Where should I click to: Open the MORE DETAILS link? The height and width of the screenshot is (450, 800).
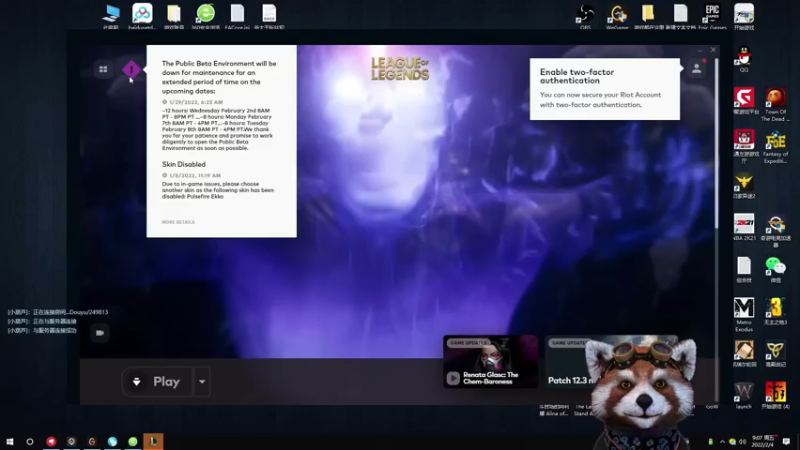coord(178,222)
